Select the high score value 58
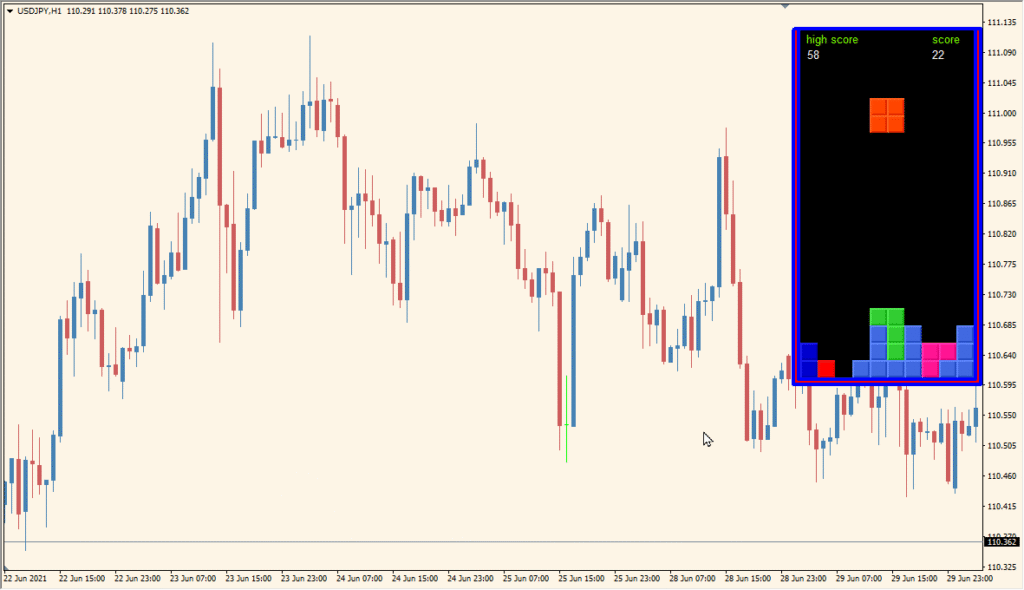Image resolution: width=1024 pixels, height=590 pixels. [813, 56]
